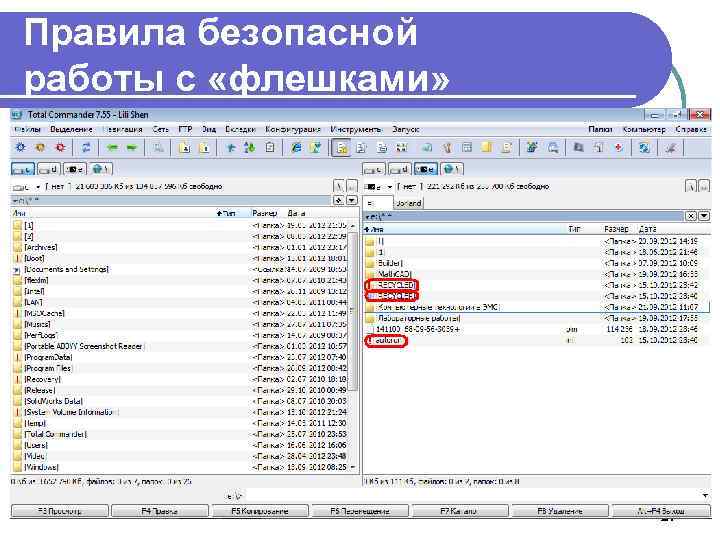
Task: Click the reread source blue arrows icon
Action: [86, 147]
